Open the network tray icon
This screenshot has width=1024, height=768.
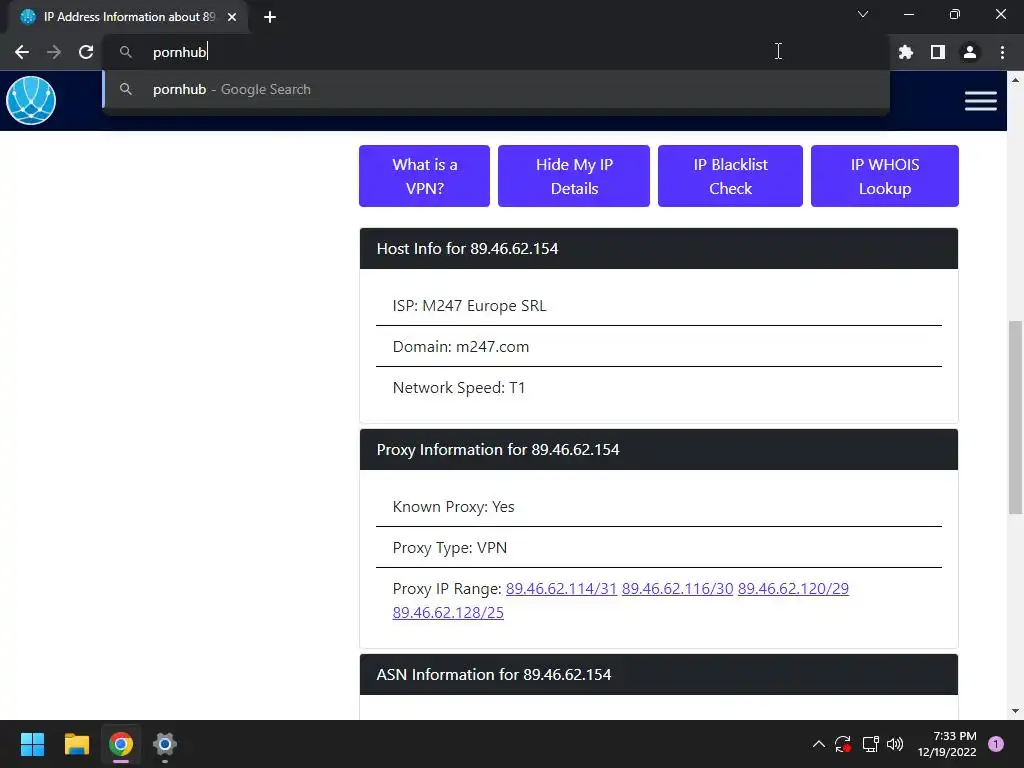point(870,744)
